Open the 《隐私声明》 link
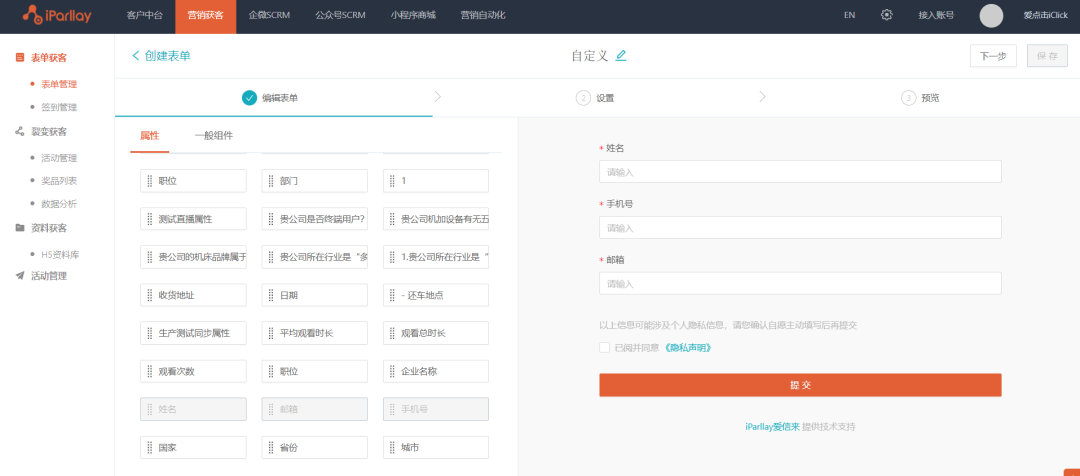Image resolution: width=1080 pixels, height=476 pixels. (x=687, y=348)
